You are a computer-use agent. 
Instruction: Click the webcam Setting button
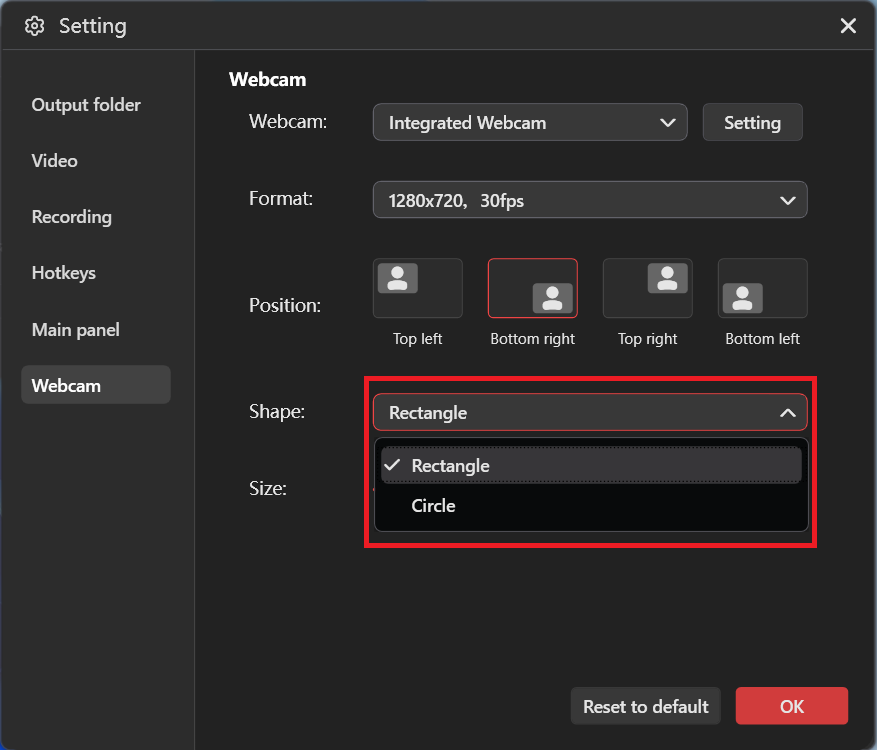[x=752, y=122]
